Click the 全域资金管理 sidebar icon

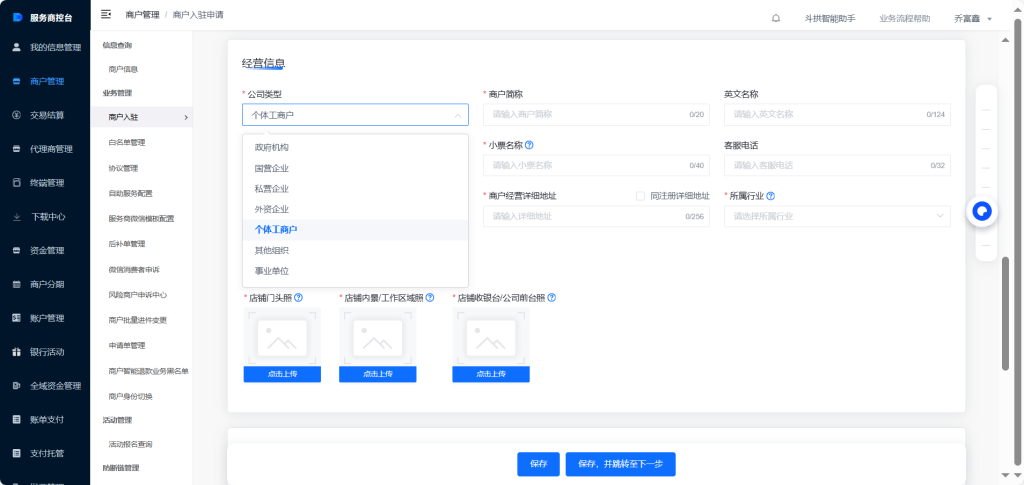(x=17, y=386)
